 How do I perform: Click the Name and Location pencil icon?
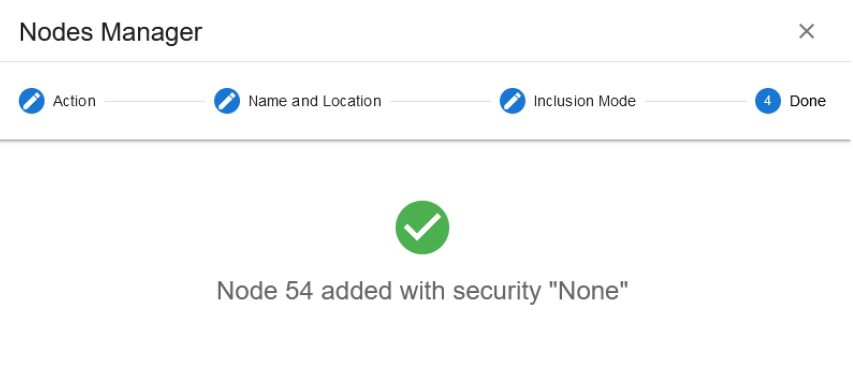[x=227, y=101]
